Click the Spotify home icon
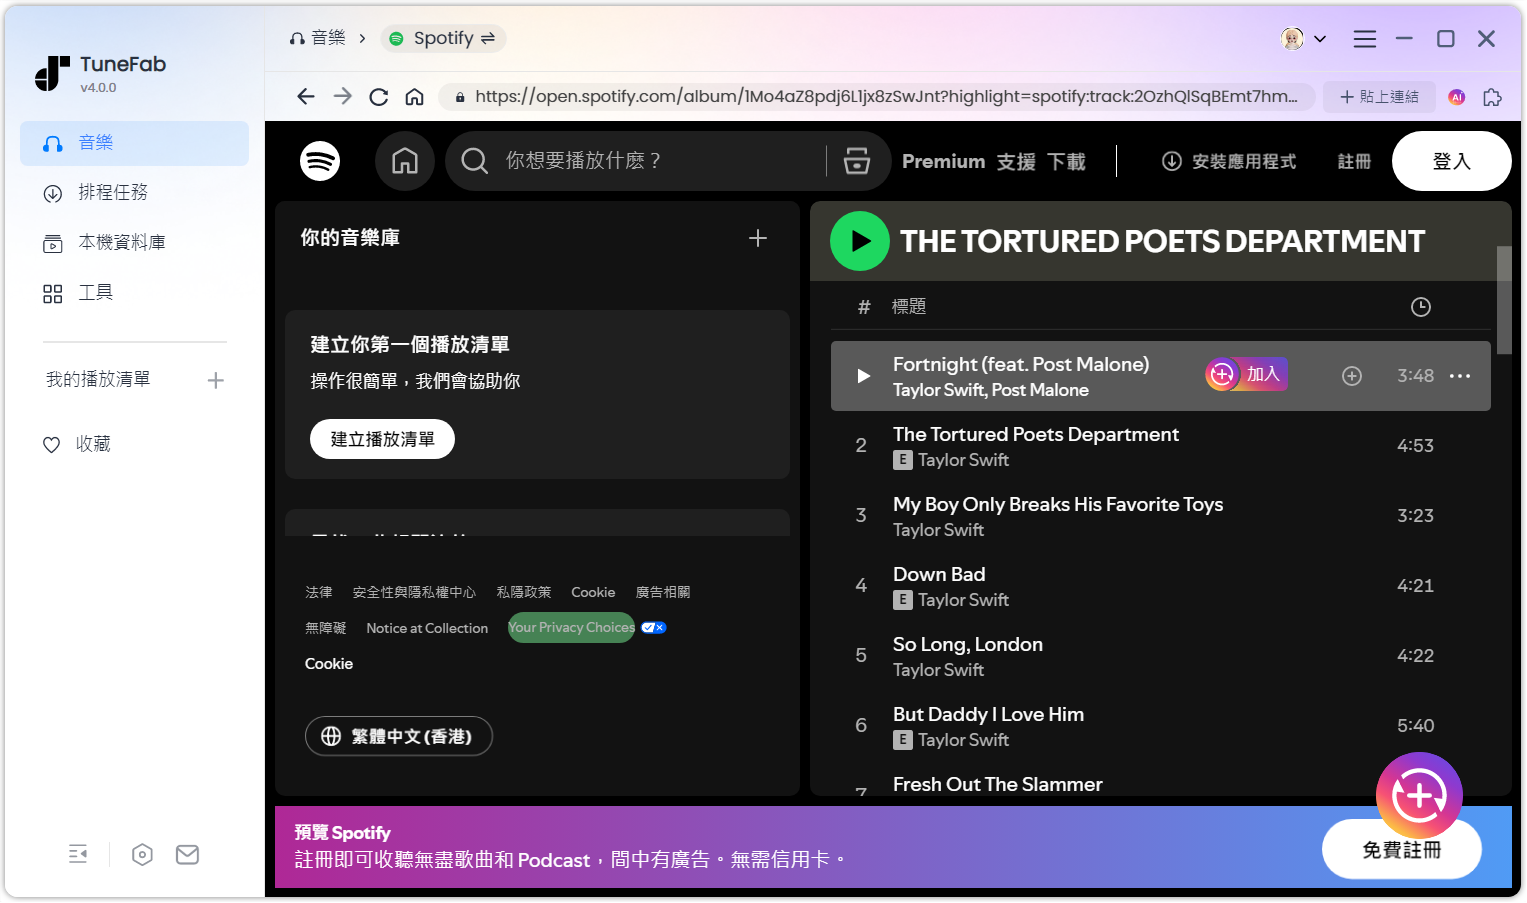The image size is (1527, 903). [x=405, y=160]
